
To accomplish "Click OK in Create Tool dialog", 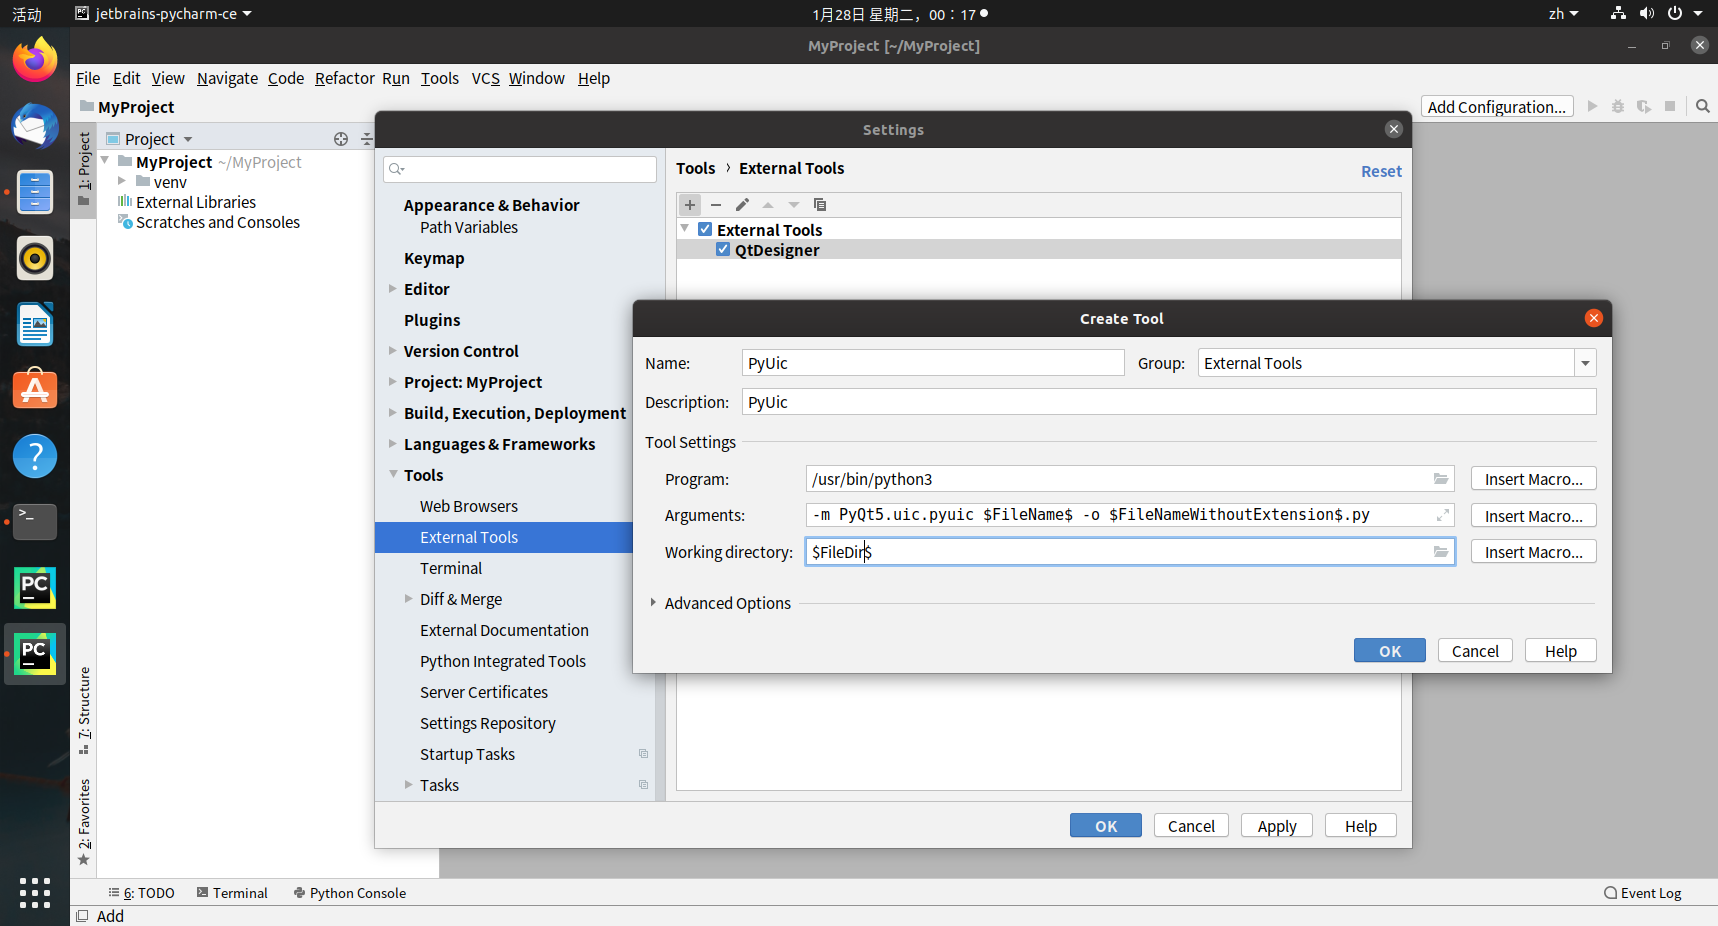I will pyautogui.click(x=1390, y=651).
